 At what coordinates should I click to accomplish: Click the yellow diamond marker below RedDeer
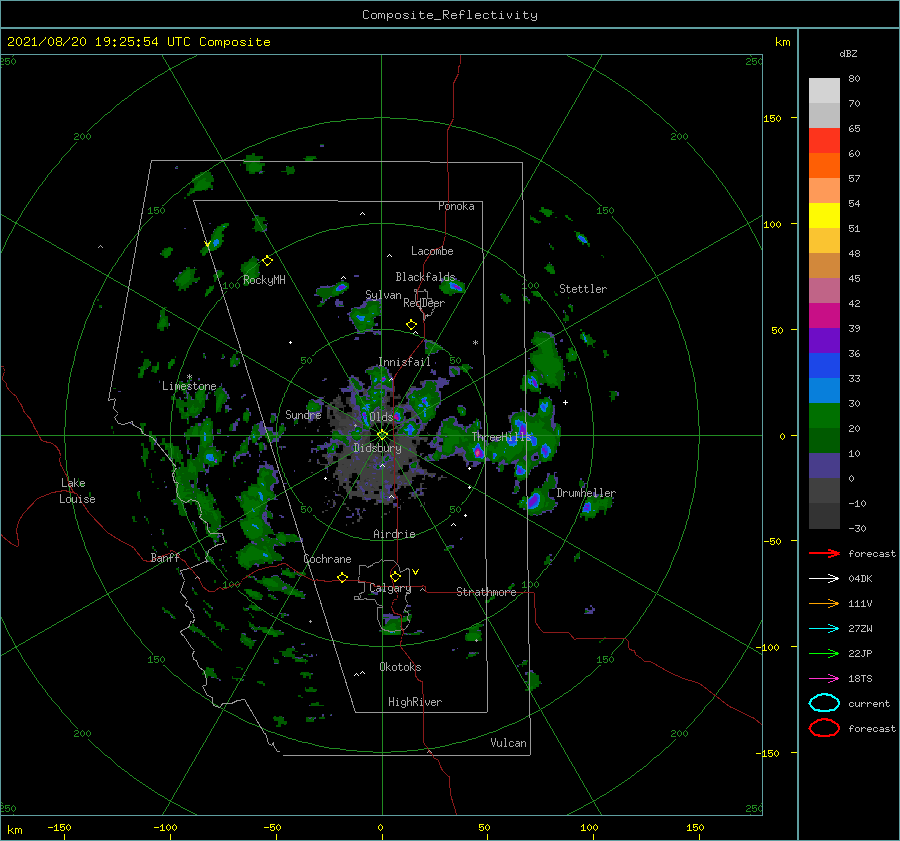411,325
